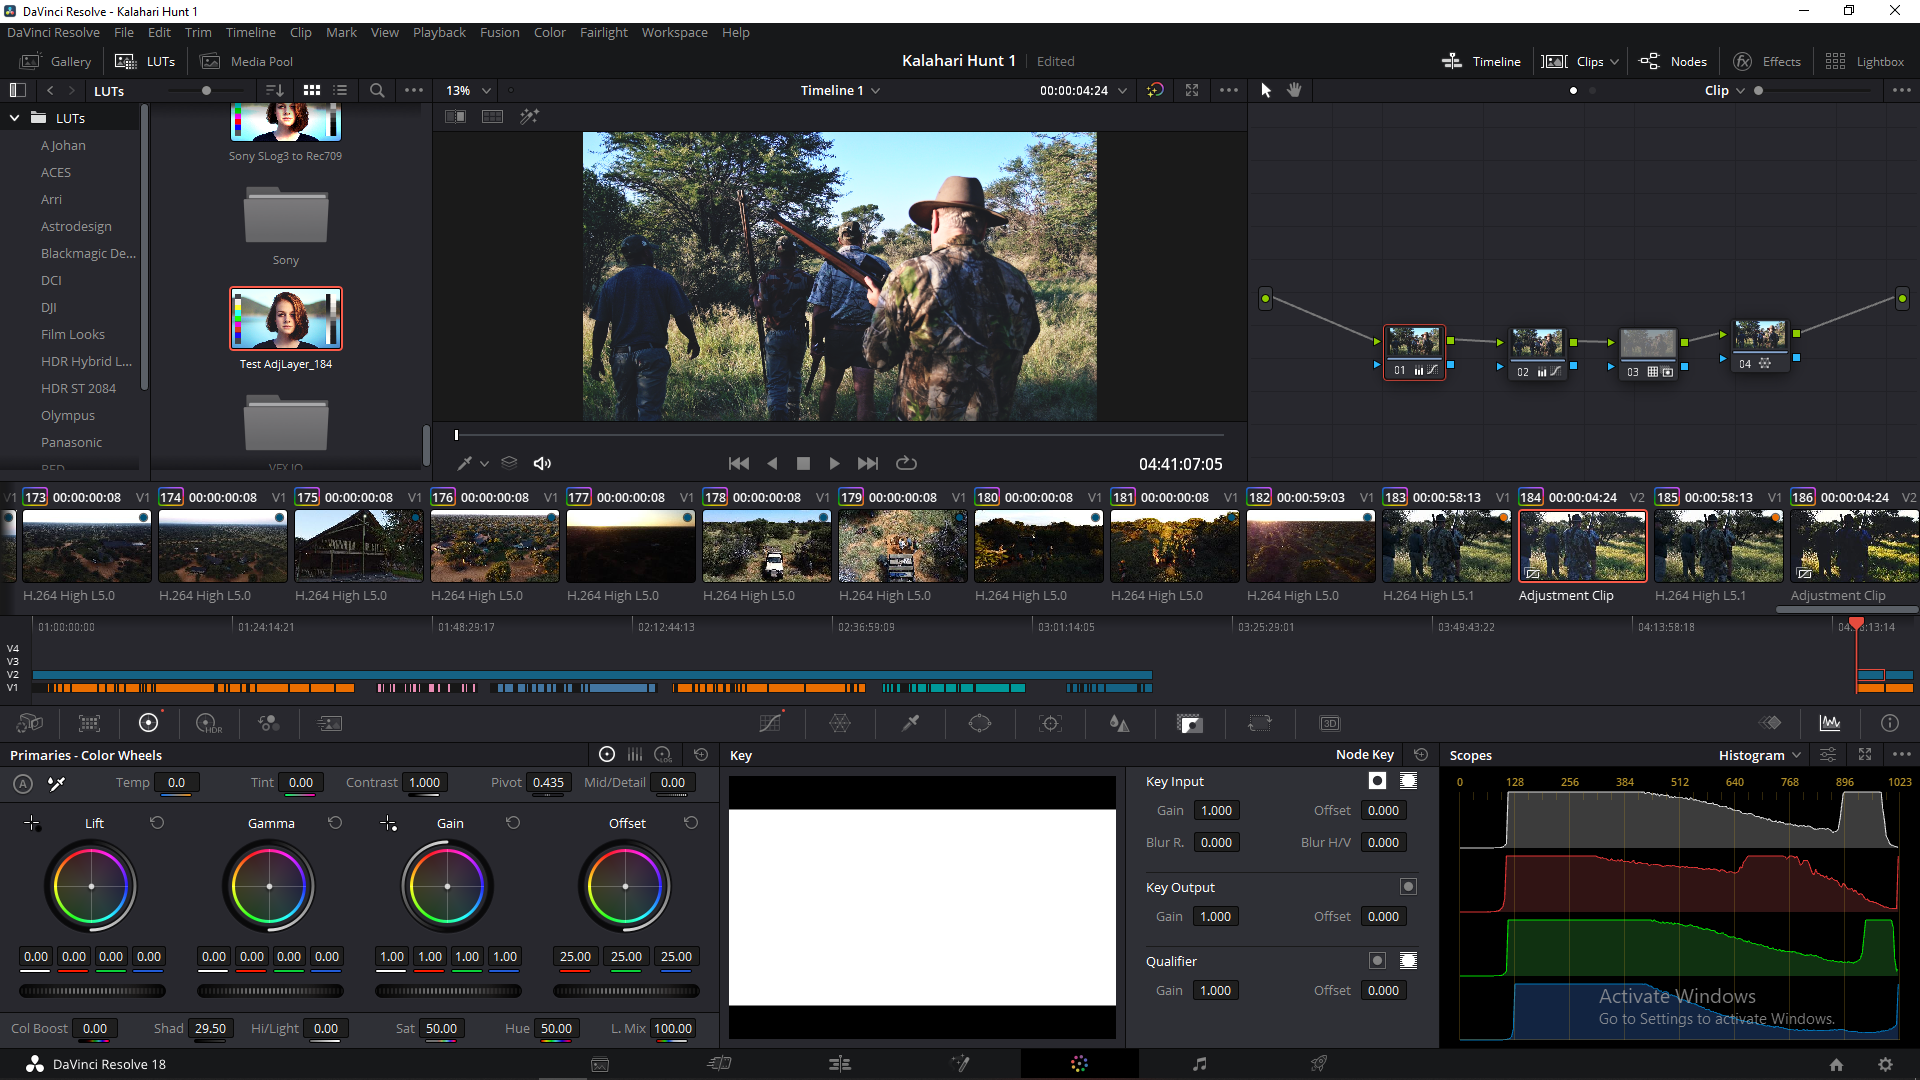Open the Timeline 1 name dropdown
This screenshot has width=1920, height=1080.
tap(840, 90)
